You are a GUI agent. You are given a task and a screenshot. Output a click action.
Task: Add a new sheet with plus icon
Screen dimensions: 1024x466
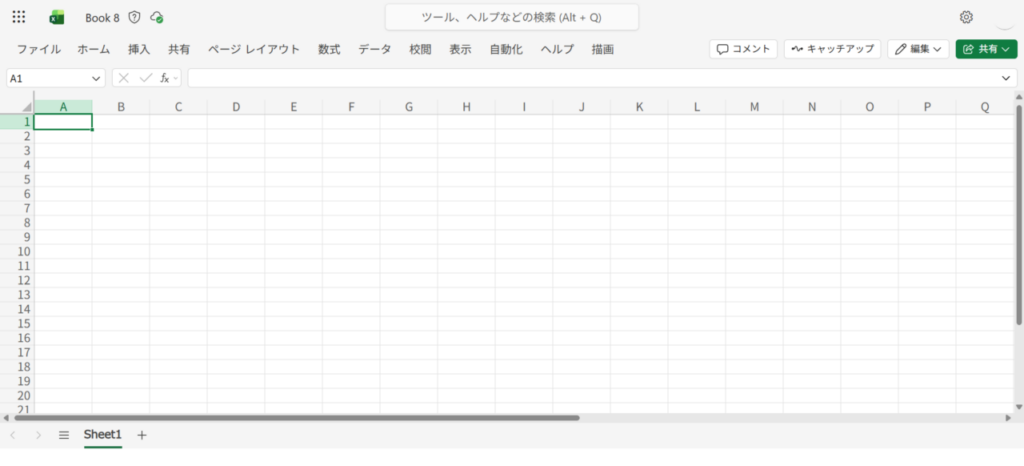pos(142,435)
